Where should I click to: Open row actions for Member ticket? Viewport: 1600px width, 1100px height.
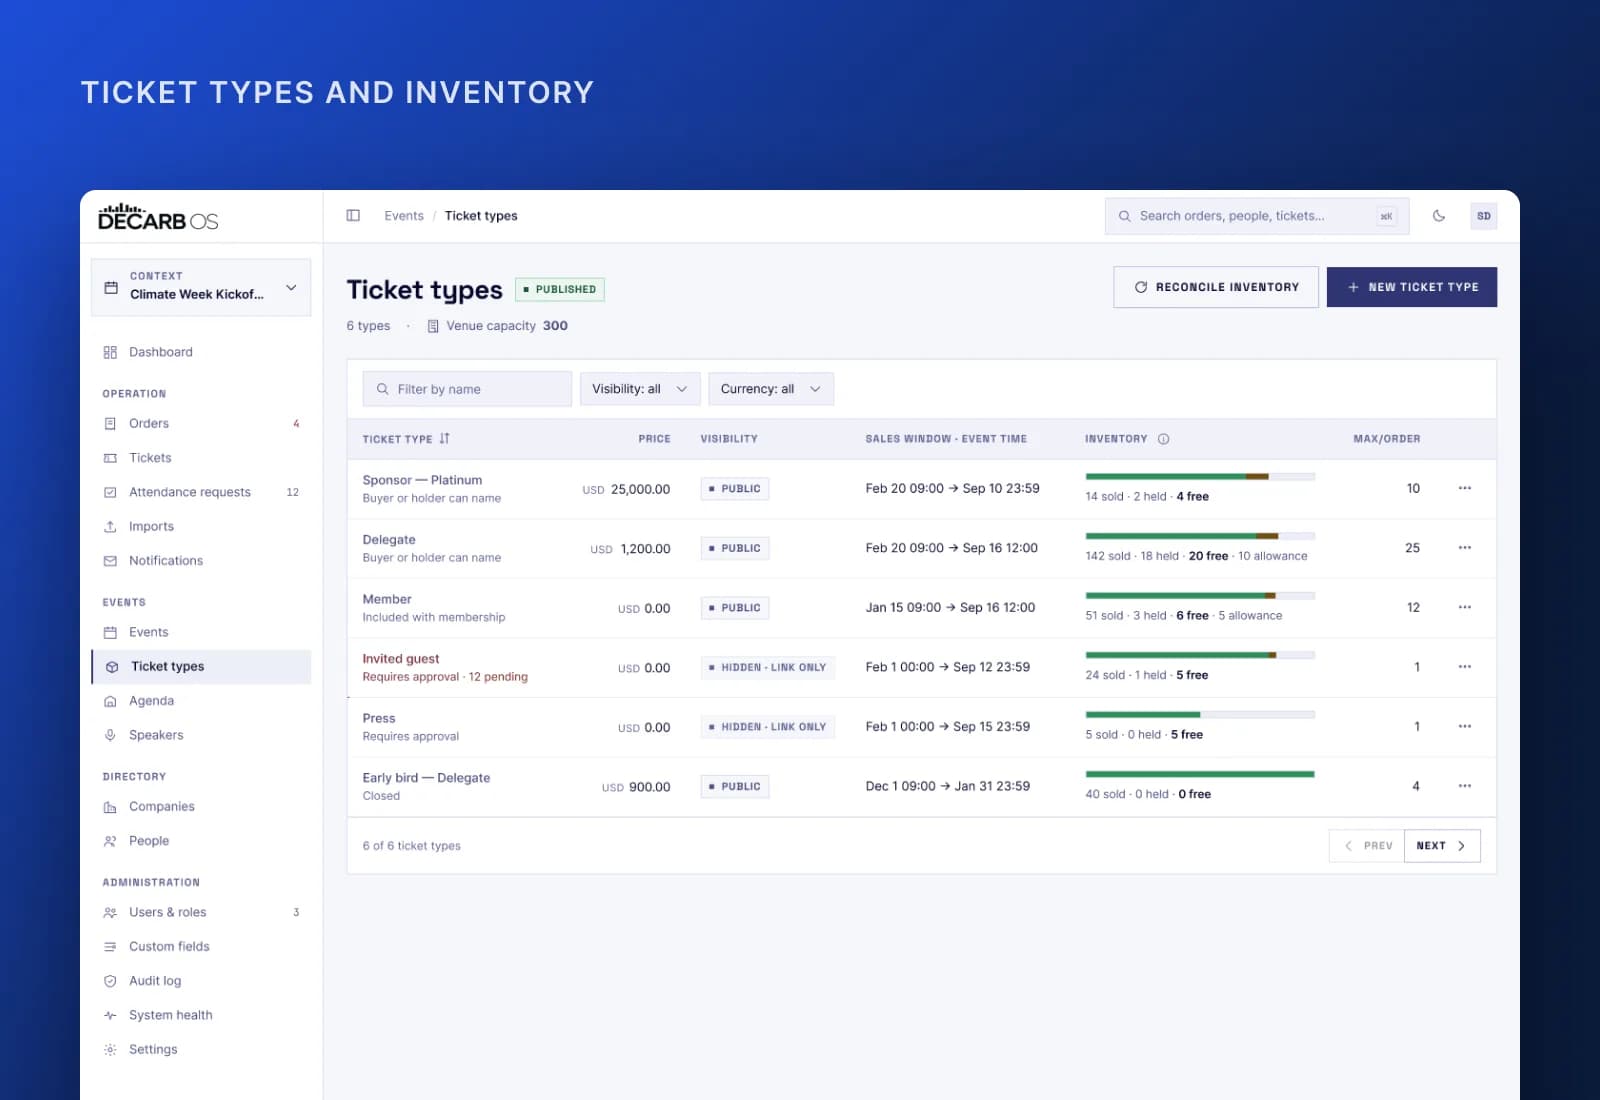(x=1465, y=608)
